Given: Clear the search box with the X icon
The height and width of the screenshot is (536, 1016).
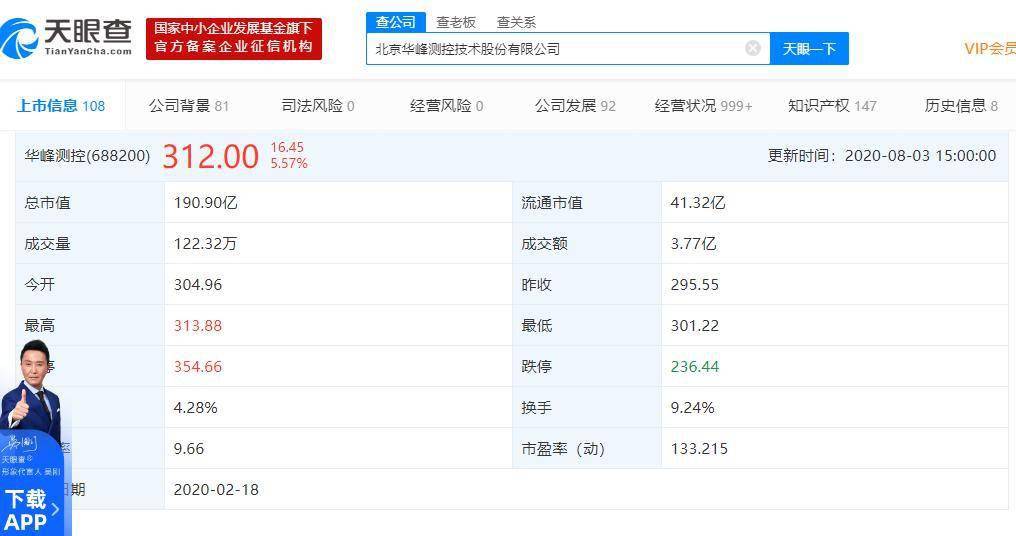Looking at the screenshot, I should 752,48.
